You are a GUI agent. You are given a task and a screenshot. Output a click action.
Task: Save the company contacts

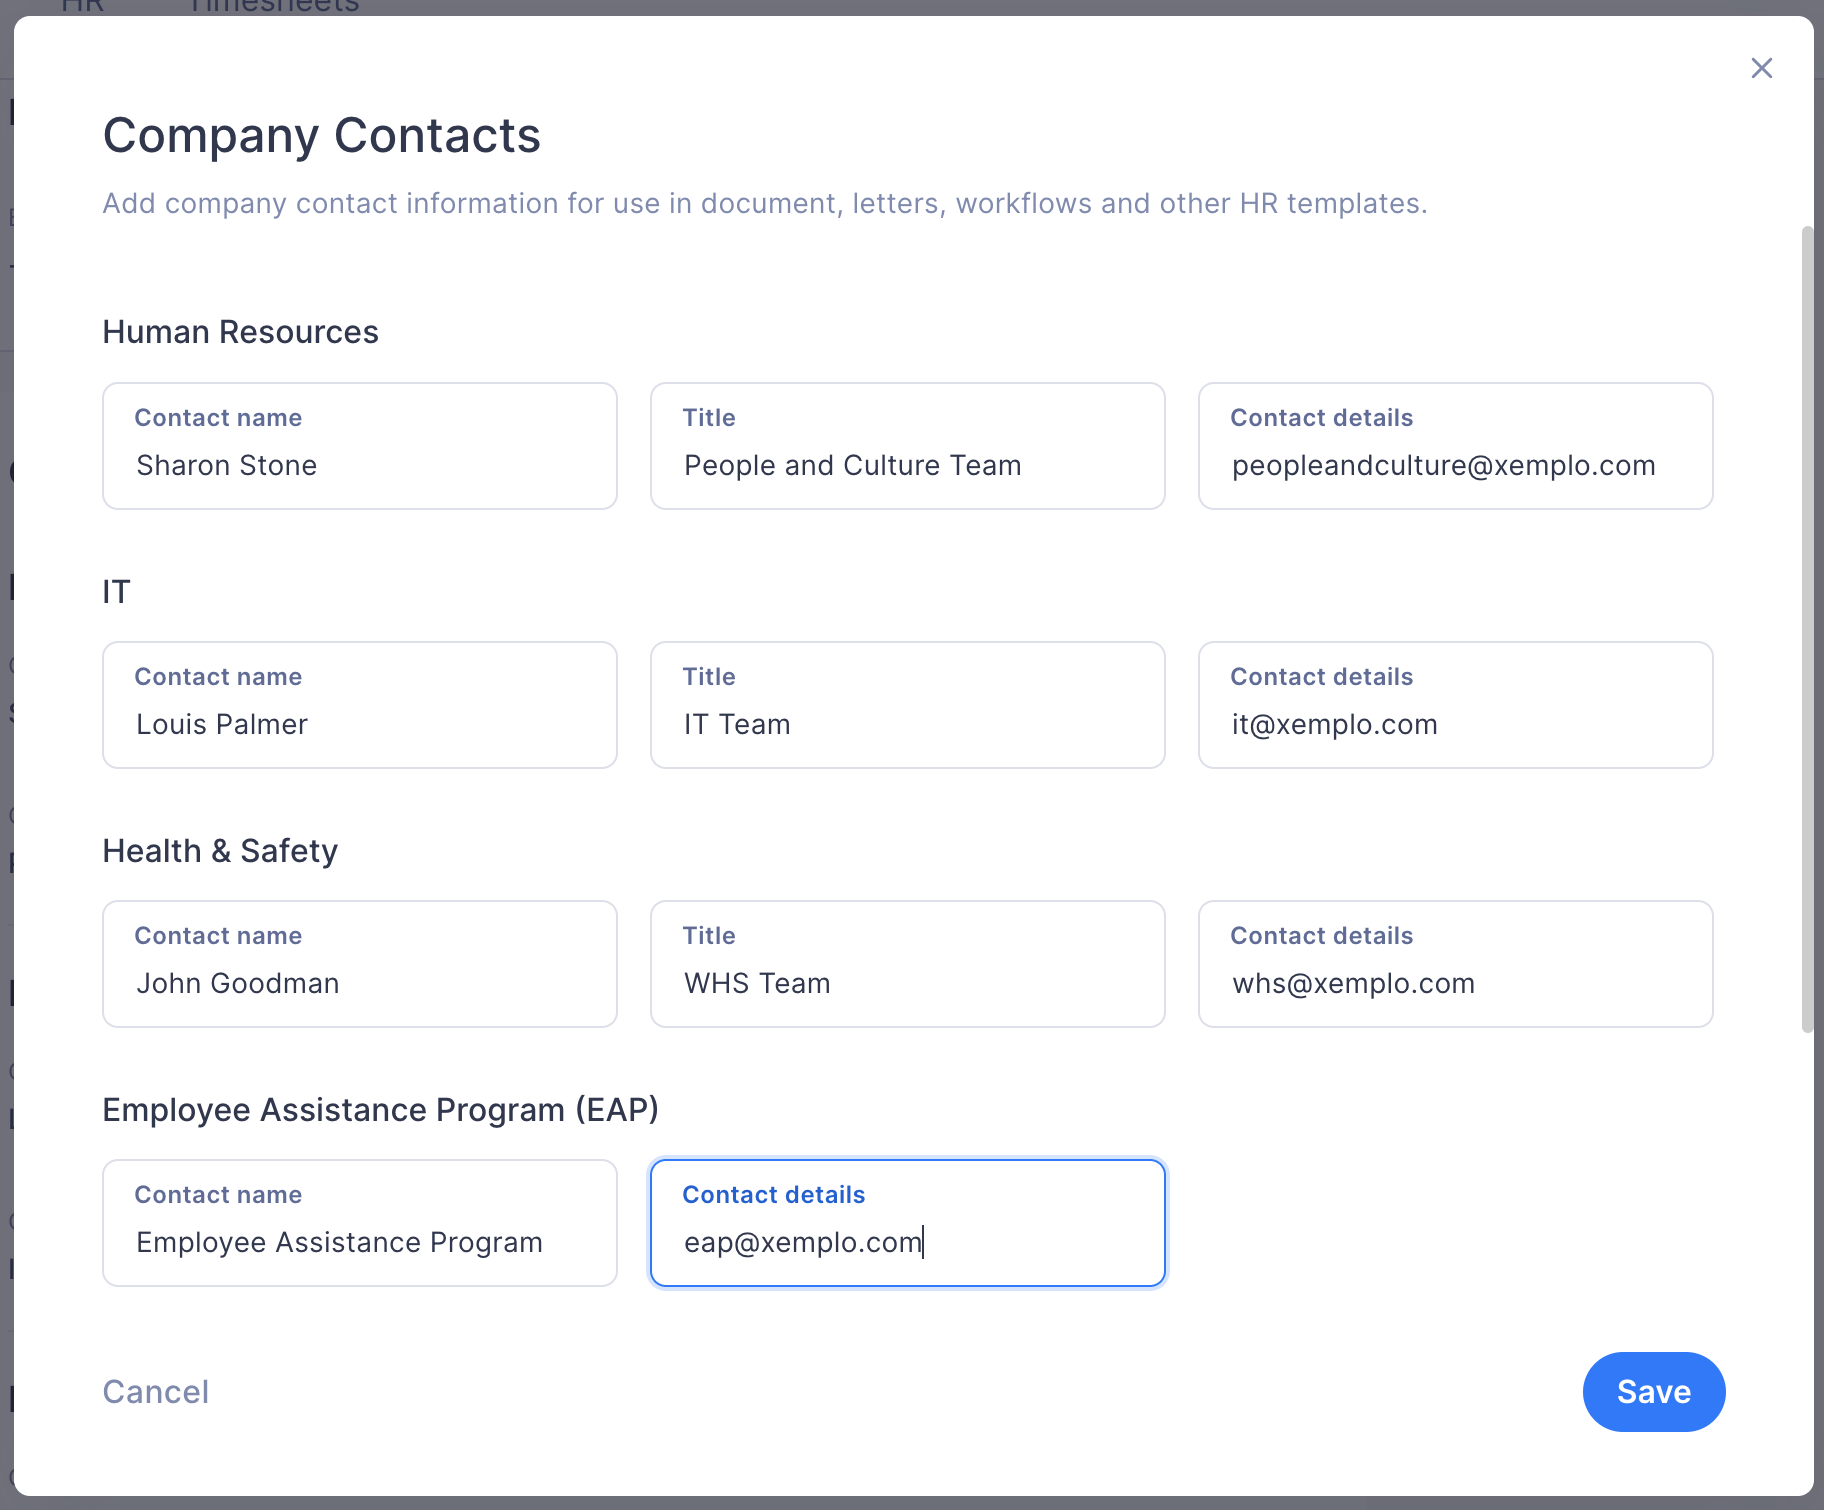(1653, 1391)
